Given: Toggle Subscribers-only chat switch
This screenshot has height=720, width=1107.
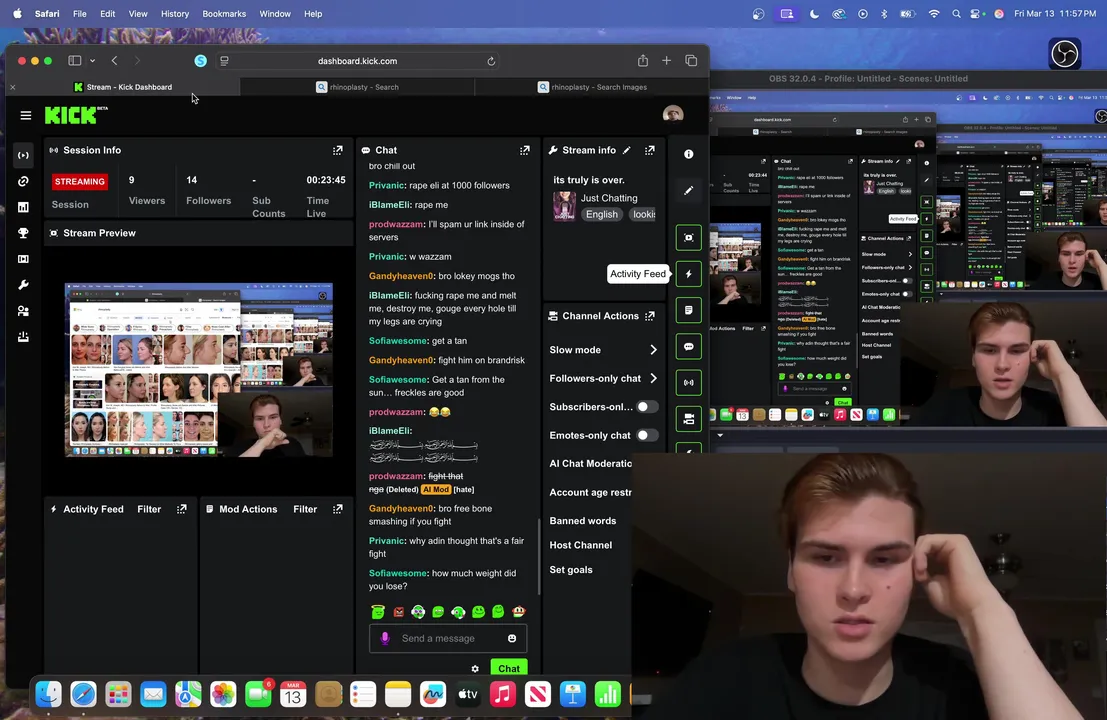Looking at the screenshot, I should pyautogui.click(x=647, y=407).
